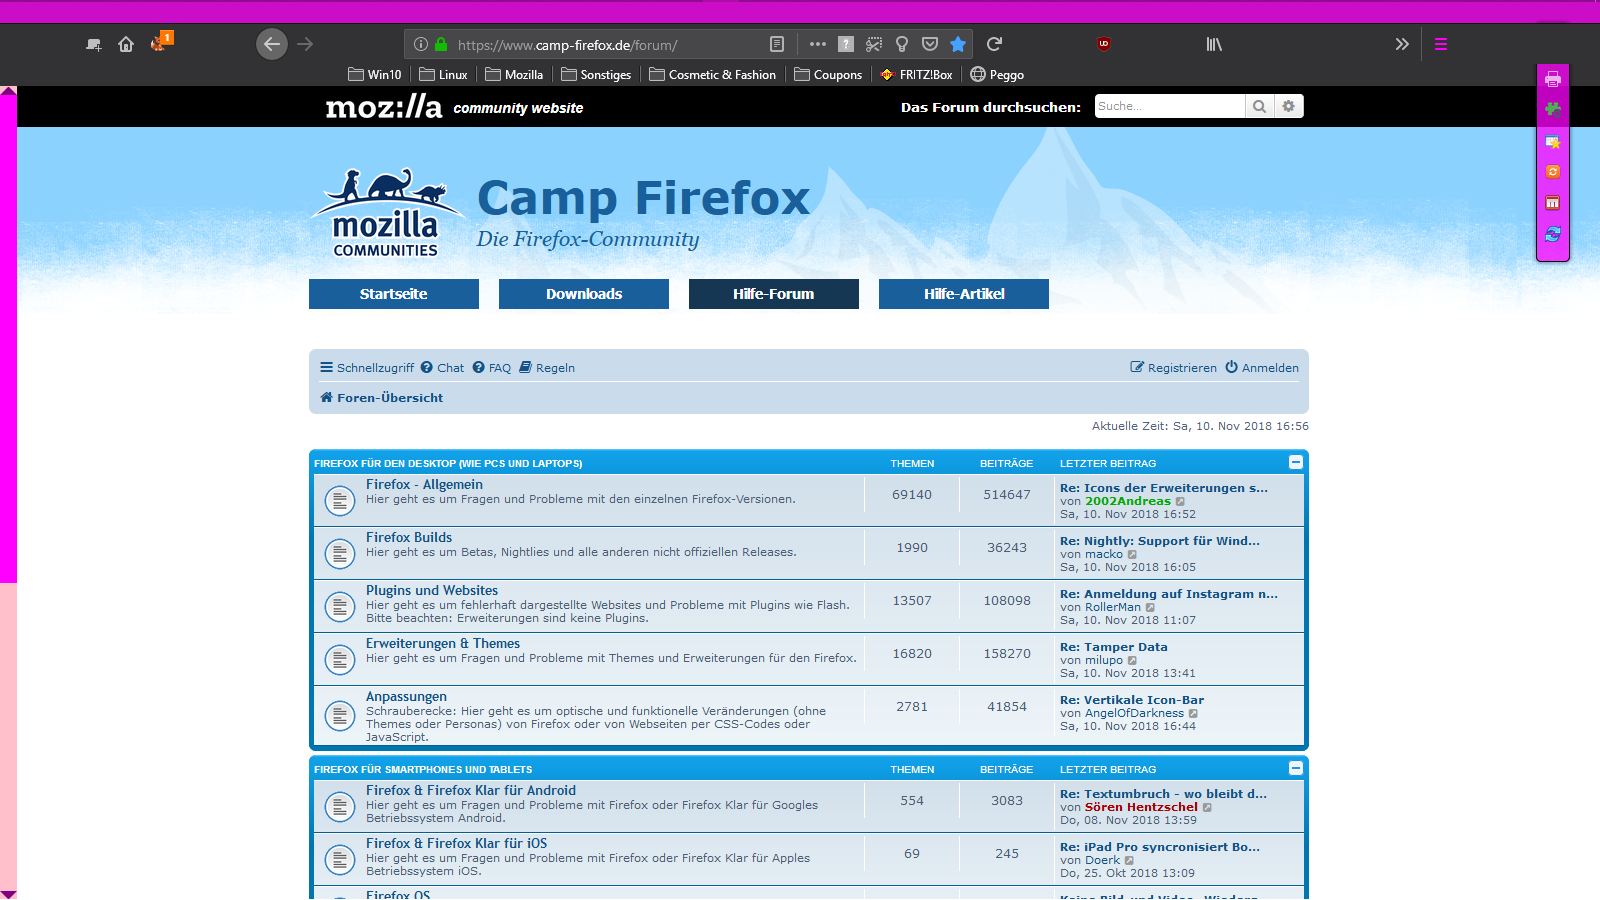The image size is (1600, 900).
Task: Click the scrollbar down arrow at the bottom
Action: (8, 893)
